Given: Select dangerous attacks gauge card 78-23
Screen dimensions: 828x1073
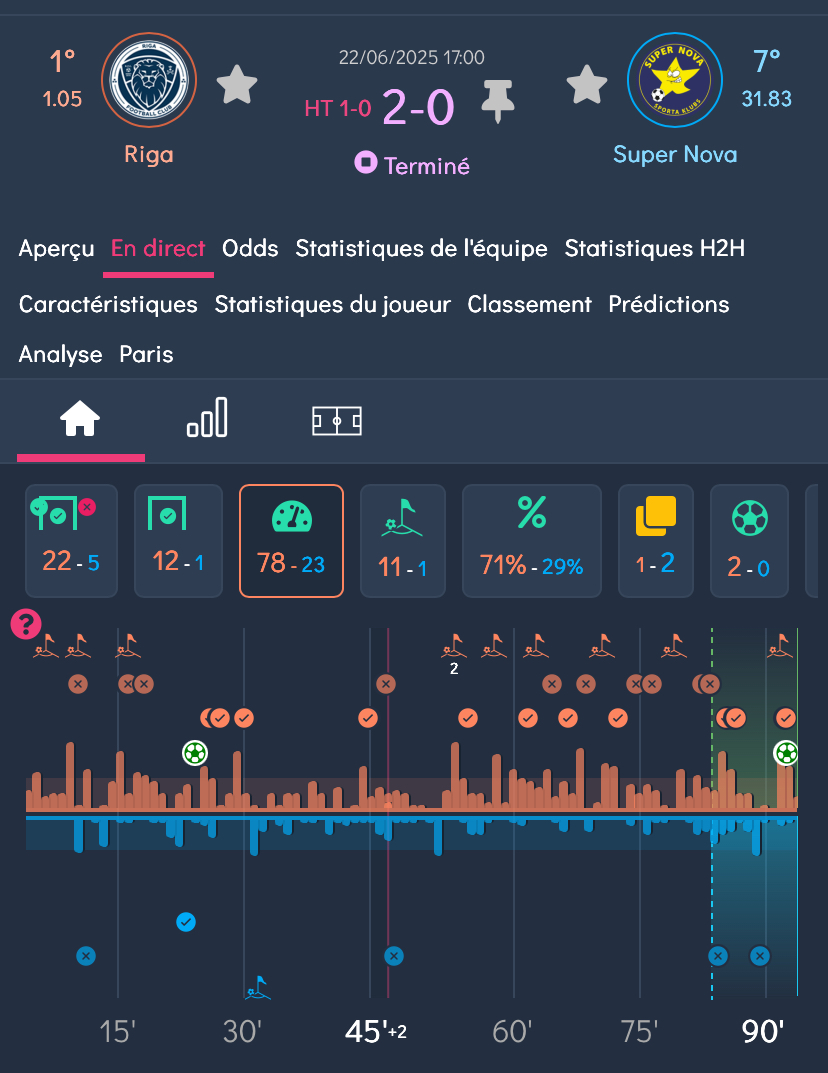Looking at the screenshot, I should click(291, 541).
